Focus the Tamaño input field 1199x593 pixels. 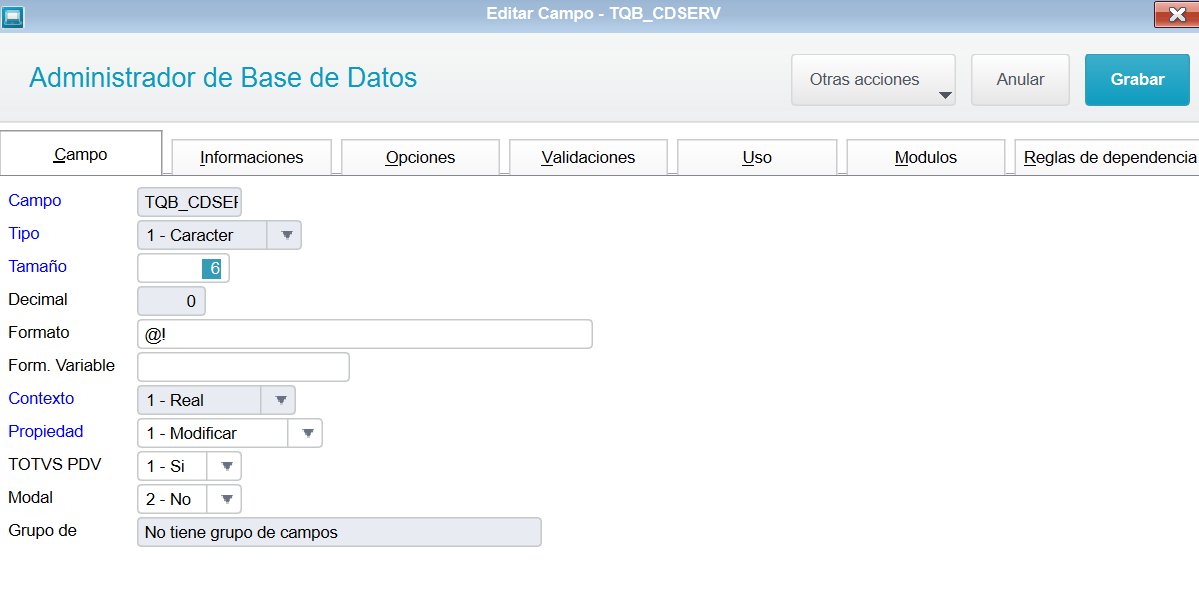[x=183, y=269]
